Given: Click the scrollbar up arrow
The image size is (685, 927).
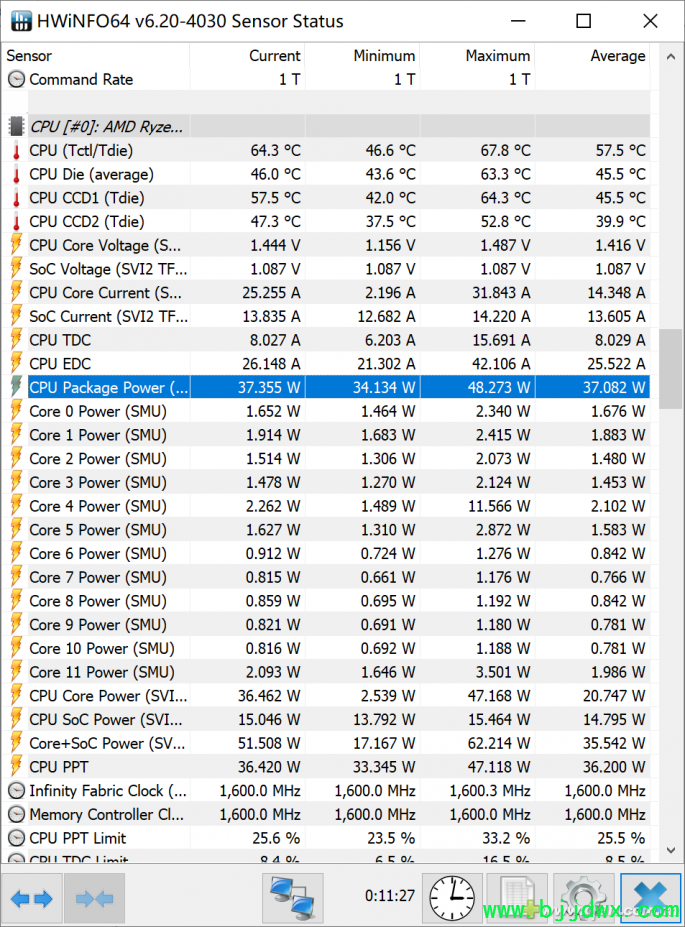Looking at the screenshot, I should 671,57.
